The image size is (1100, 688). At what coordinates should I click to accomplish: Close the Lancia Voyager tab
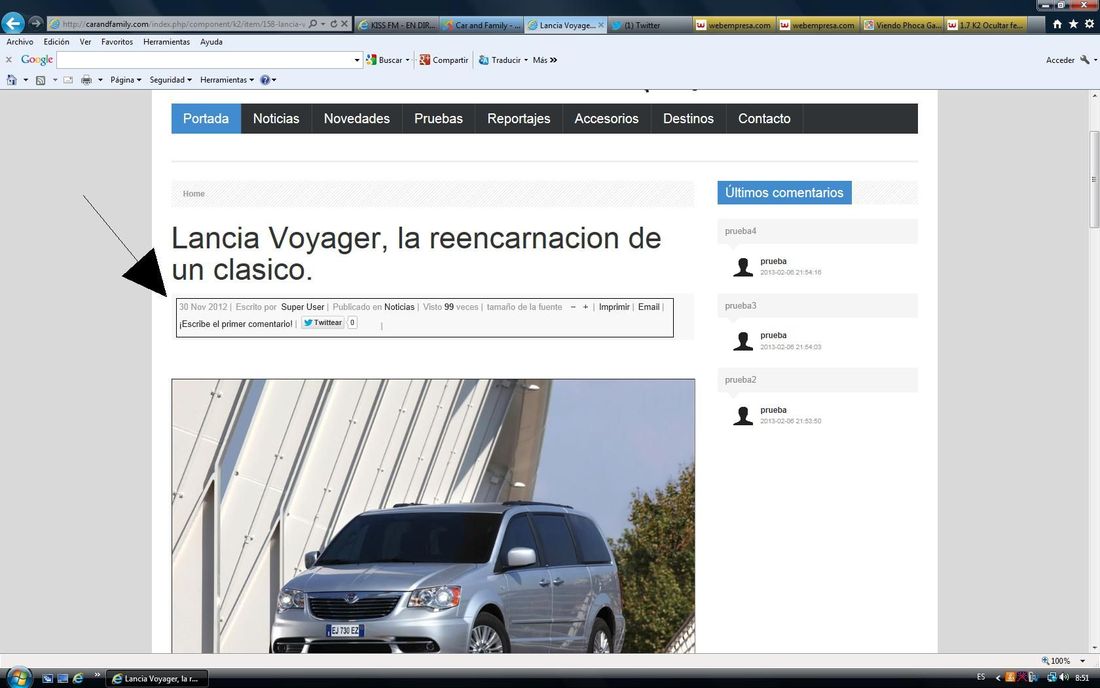(601, 25)
